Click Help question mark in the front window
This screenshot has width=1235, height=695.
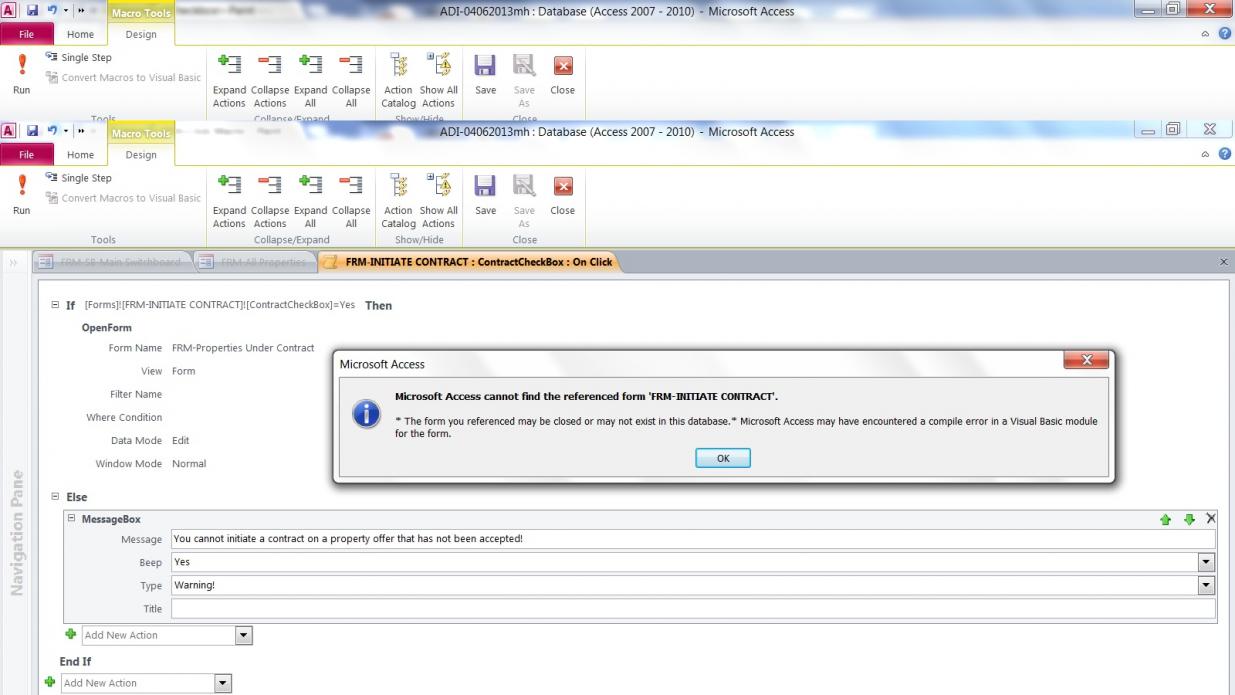click(1224, 155)
